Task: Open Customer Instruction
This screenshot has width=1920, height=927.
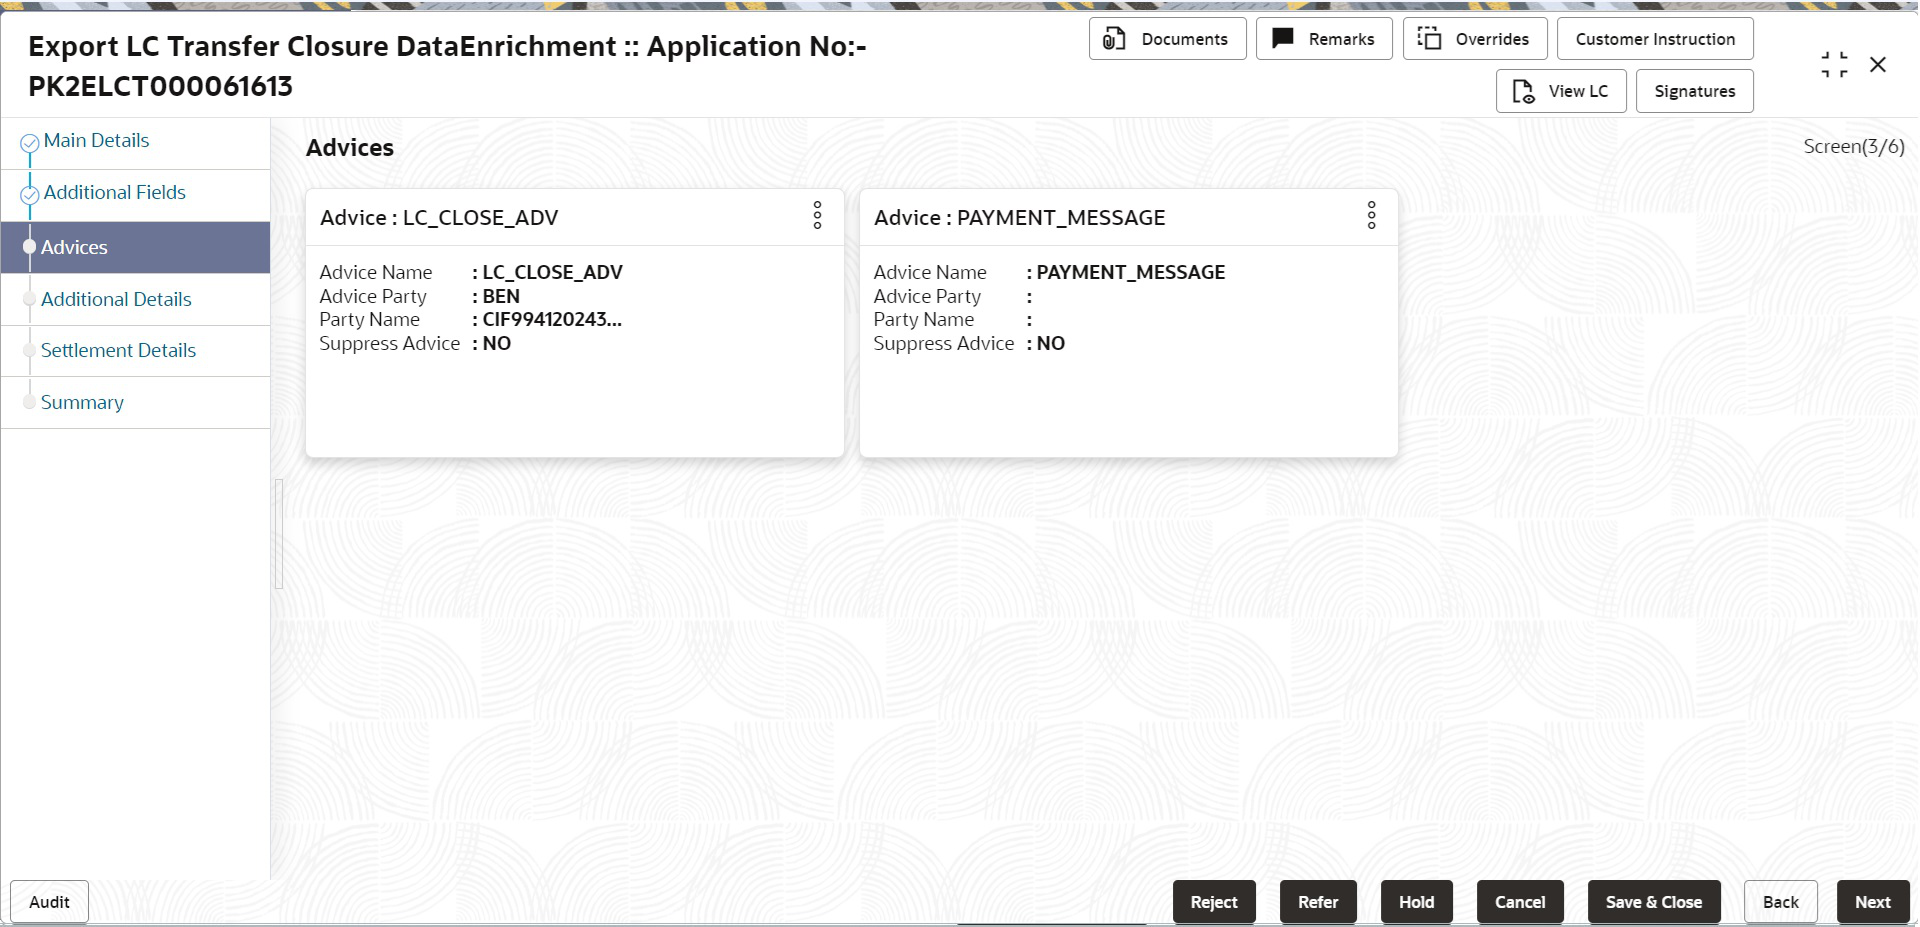Action: point(1655,39)
